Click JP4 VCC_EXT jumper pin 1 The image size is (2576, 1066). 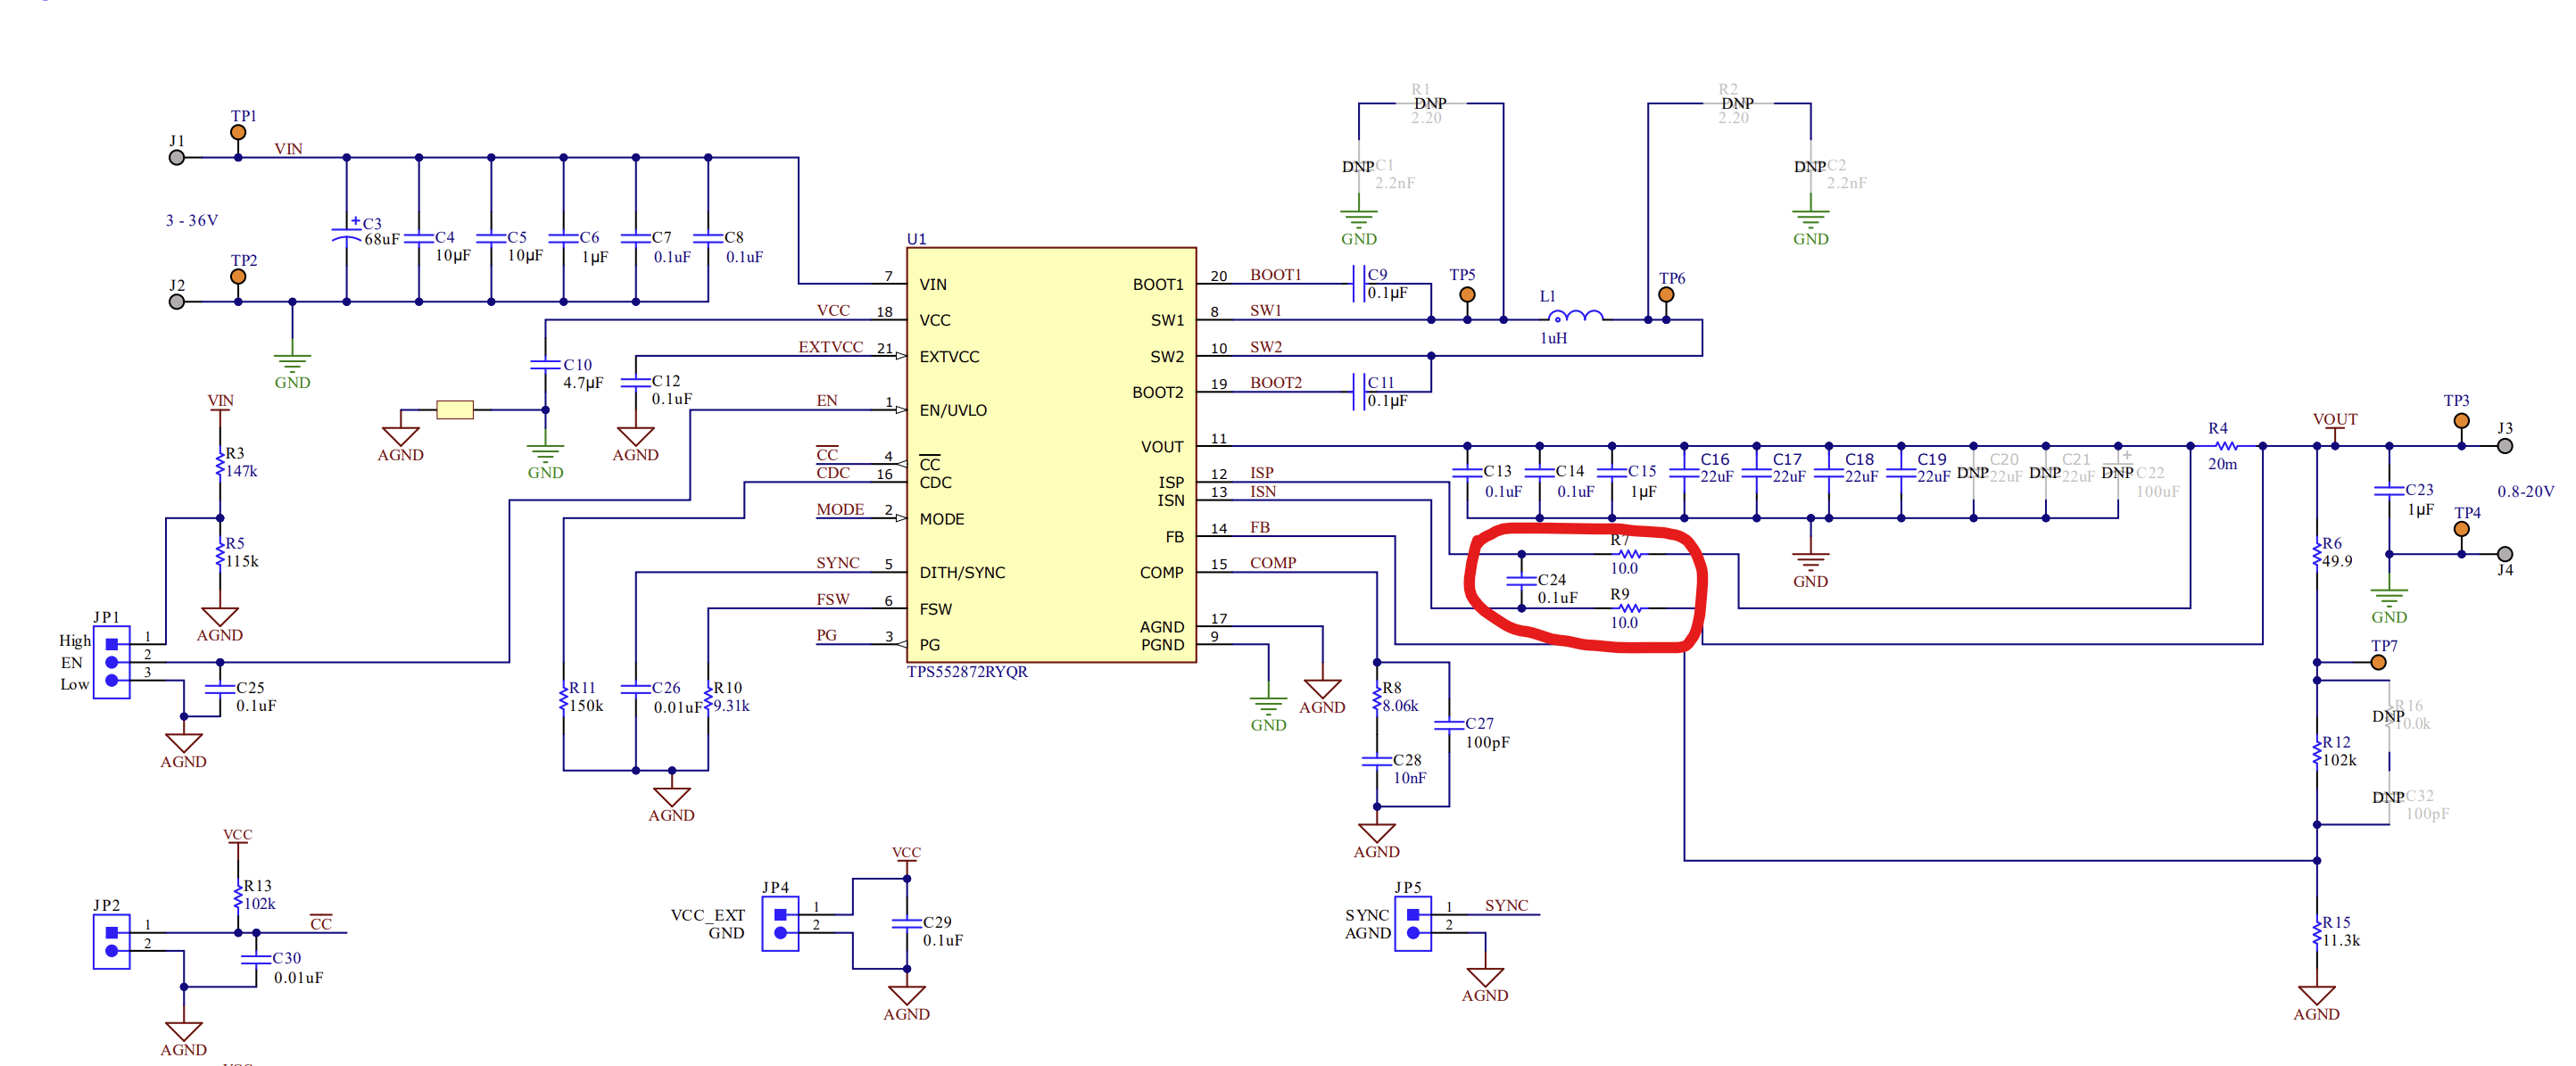tap(780, 914)
